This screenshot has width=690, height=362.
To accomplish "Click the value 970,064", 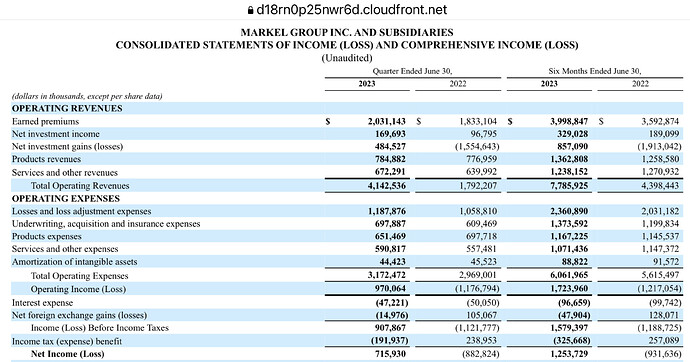I will 390,289.
